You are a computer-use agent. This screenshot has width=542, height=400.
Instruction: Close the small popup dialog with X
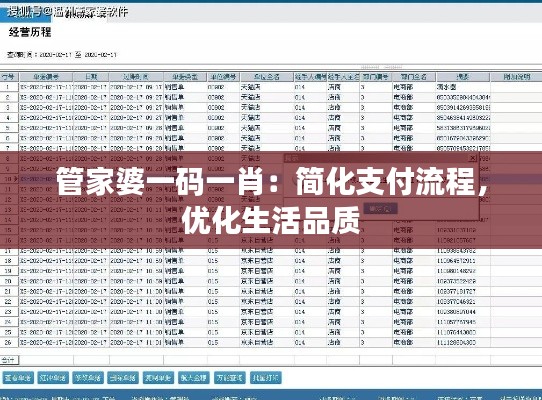pyautogui.click(x=472, y=158)
